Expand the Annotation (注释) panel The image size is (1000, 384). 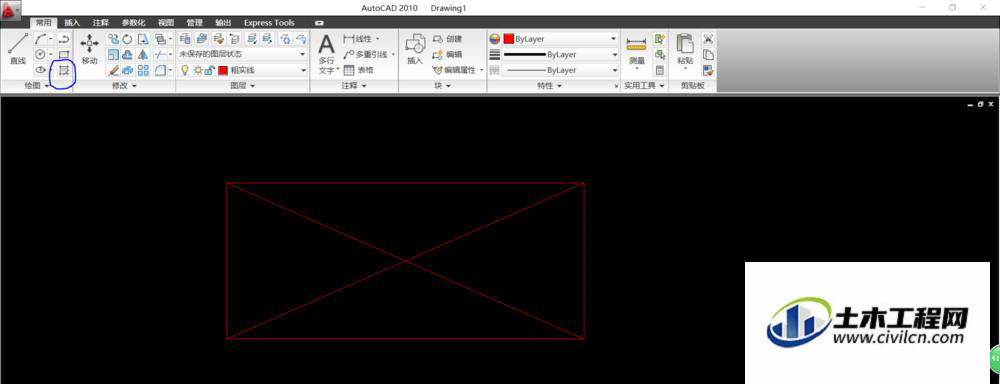354,85
